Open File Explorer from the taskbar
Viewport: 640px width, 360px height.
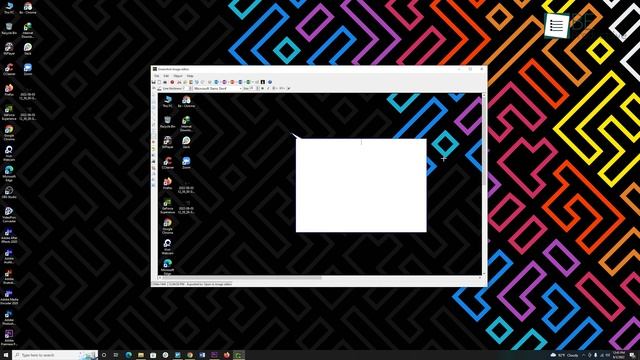[x=140, y=355]
